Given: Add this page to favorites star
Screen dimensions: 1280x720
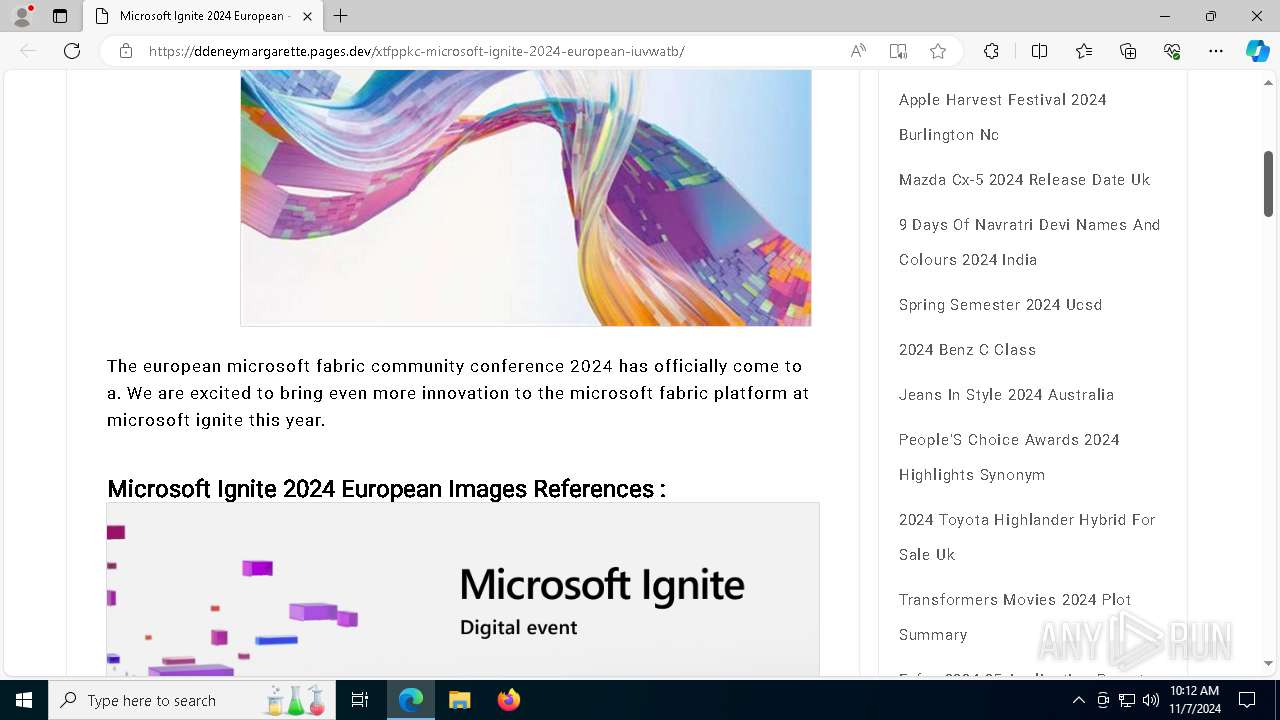Looking at the screenshot, I should [938, 51].
